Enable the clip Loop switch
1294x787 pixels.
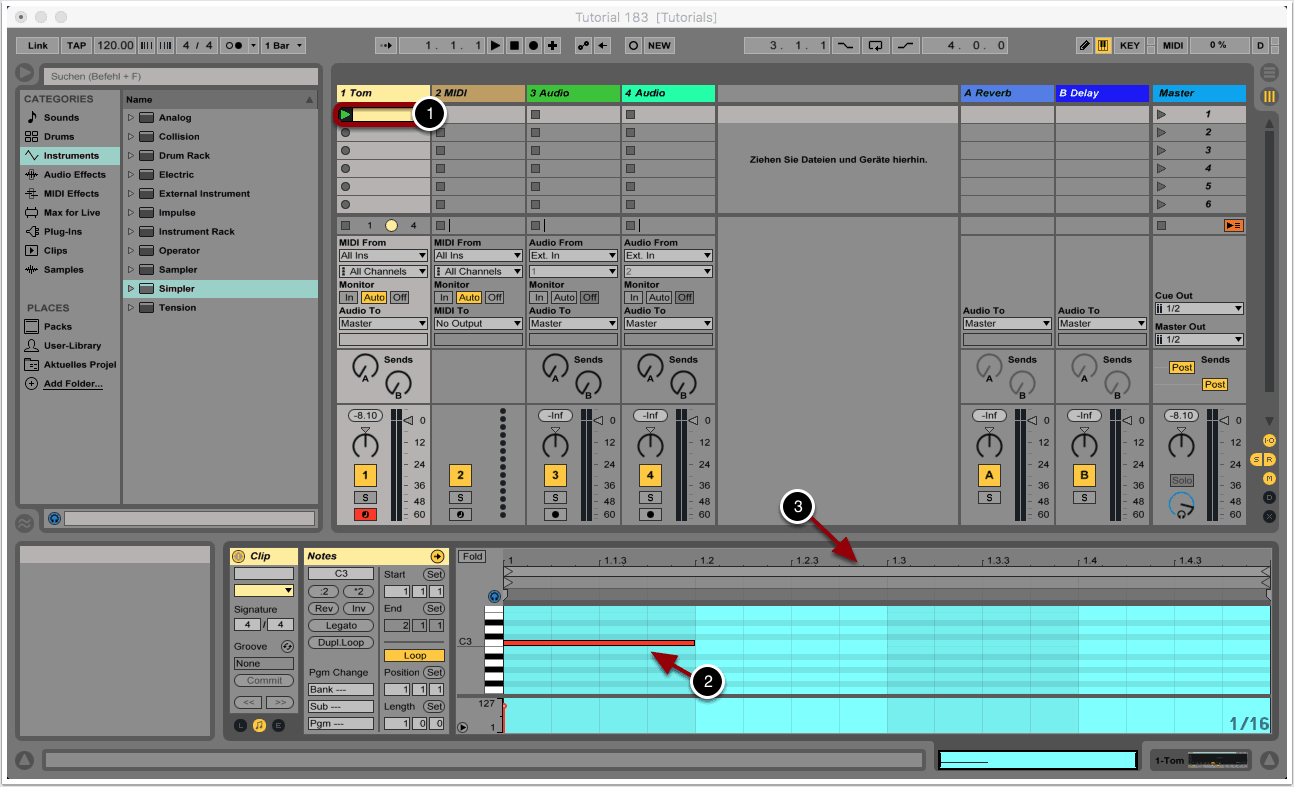click(x=414, y=655)
